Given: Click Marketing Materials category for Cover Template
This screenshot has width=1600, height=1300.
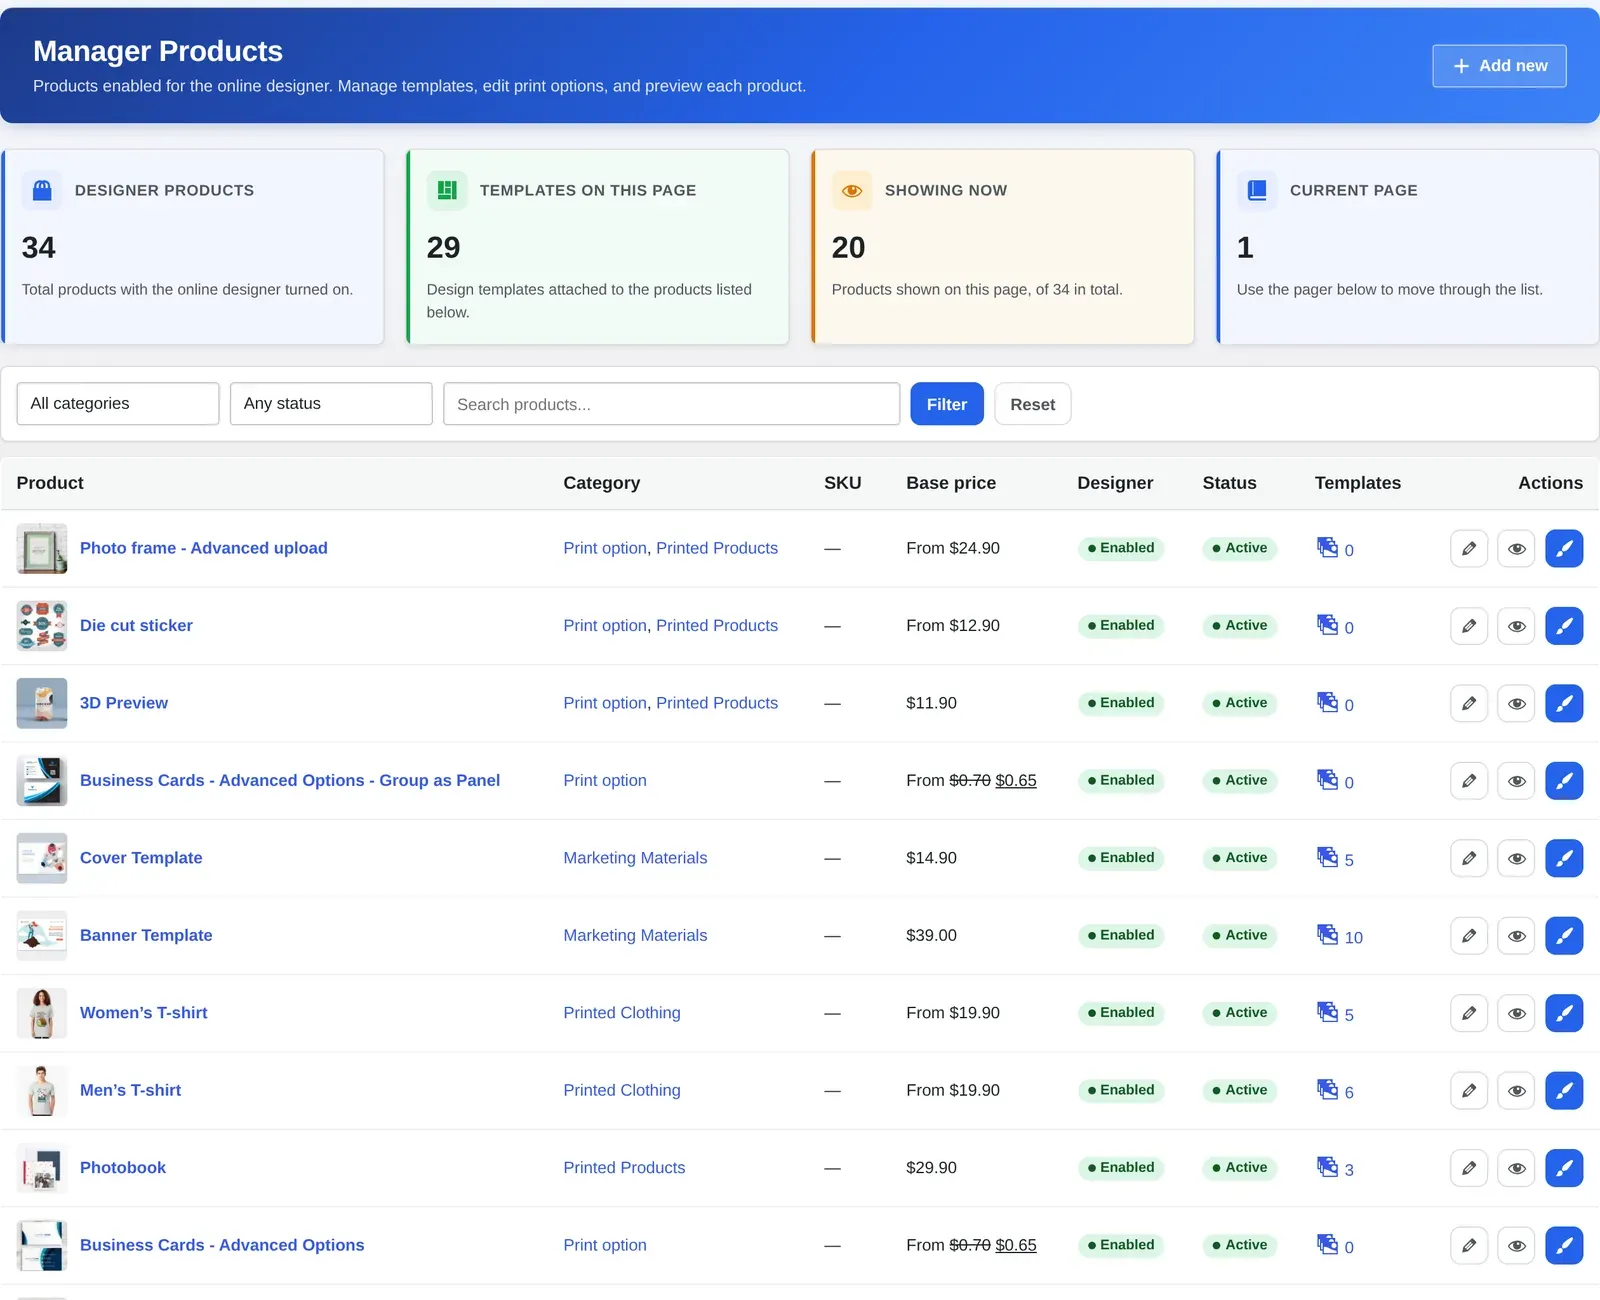Looking at the screenshot, I should click(x=635, y=858).
